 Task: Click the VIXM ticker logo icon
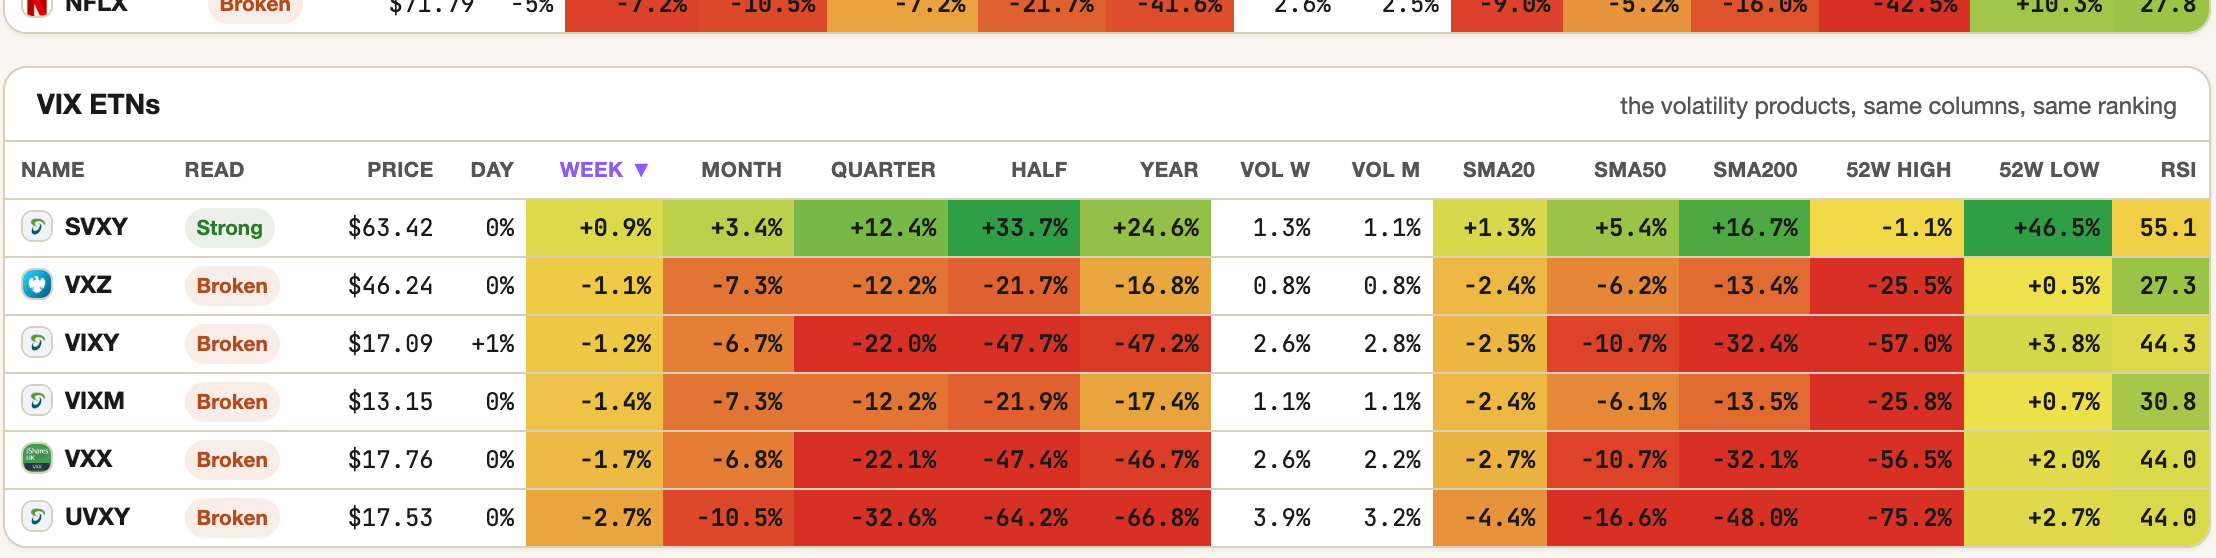pyautogui.click(x=37, y=401)
